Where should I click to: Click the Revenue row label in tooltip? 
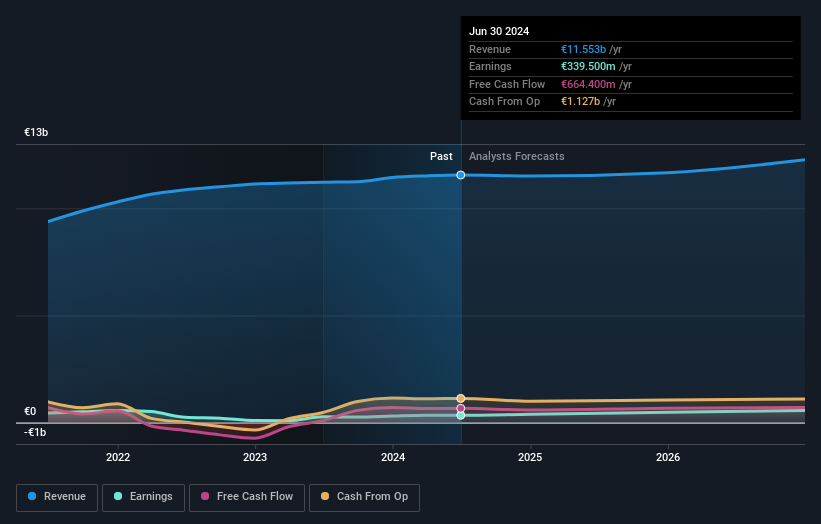(x=490, y=49)
